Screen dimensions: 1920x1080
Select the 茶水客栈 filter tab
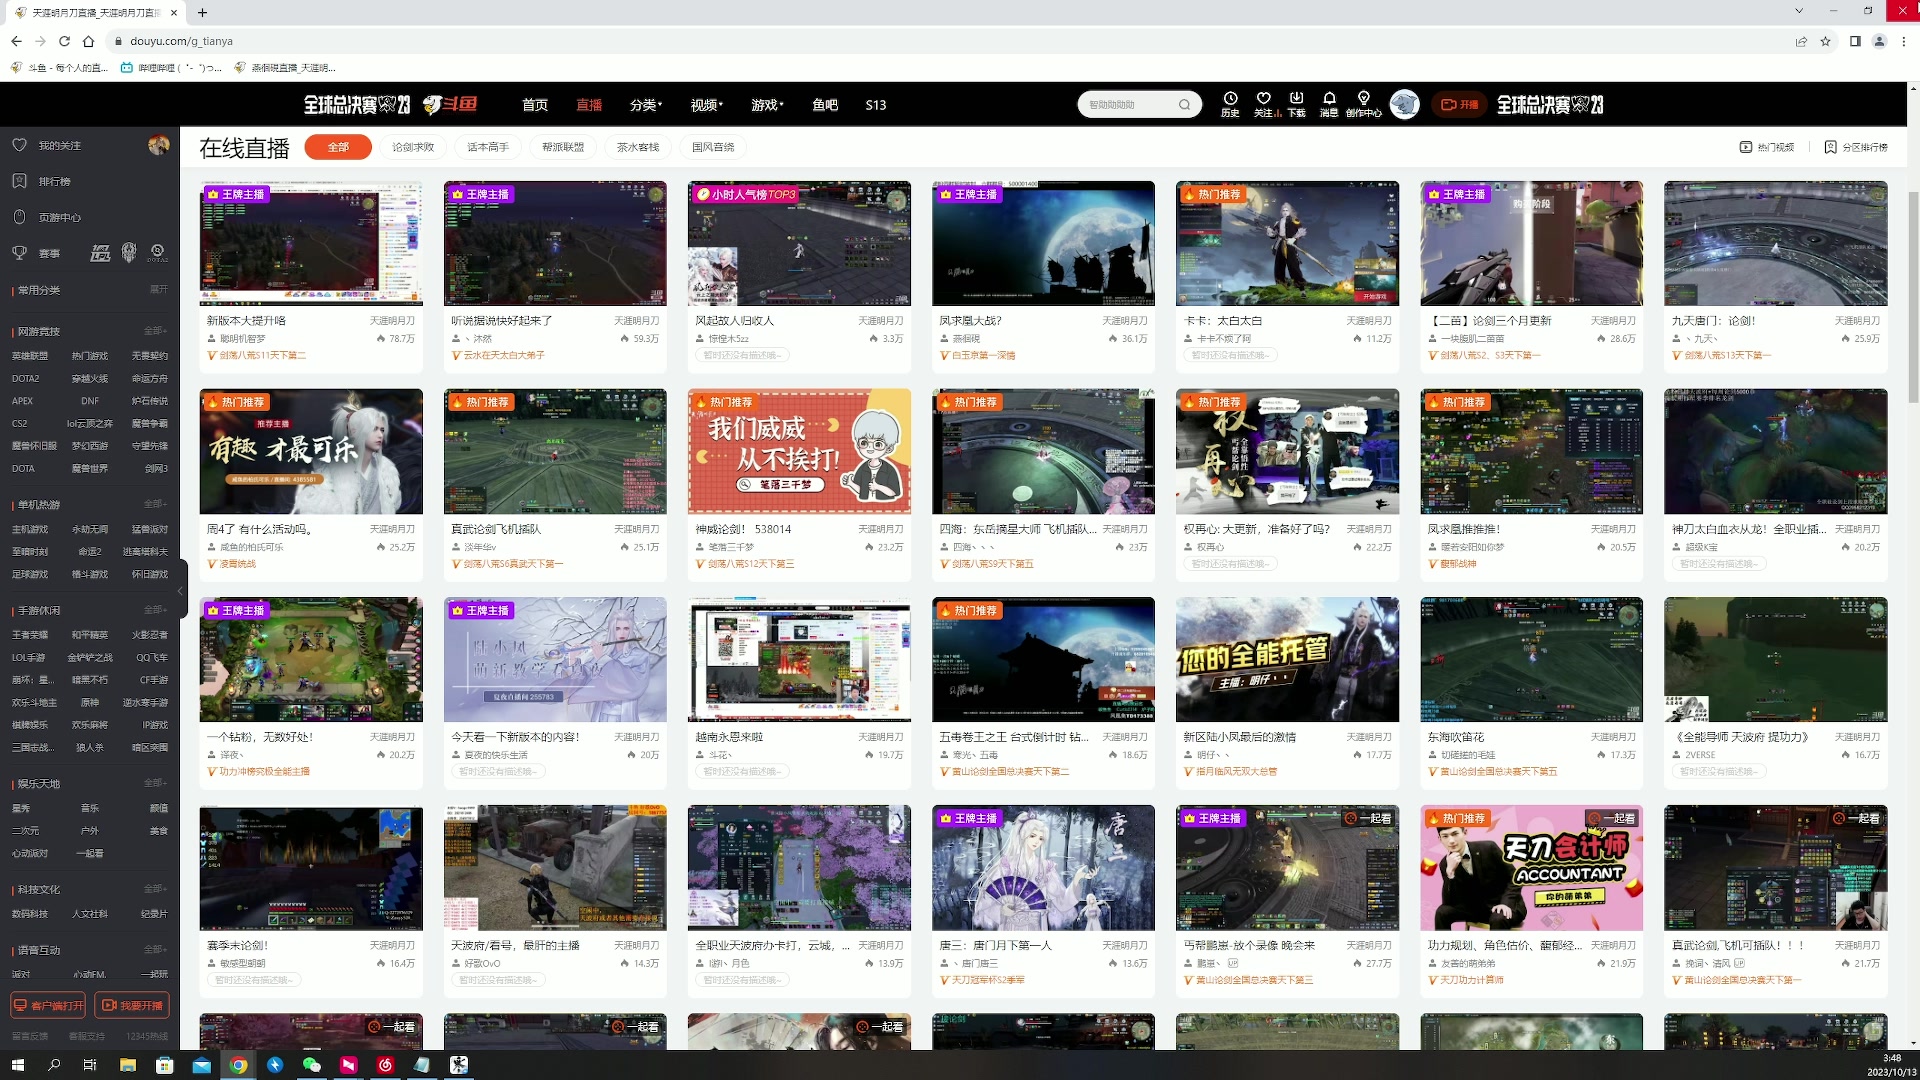(x=638, y=147)
